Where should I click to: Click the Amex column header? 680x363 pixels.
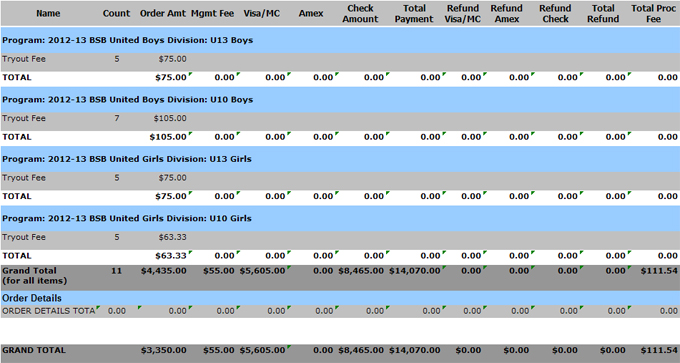pos(311,13)
